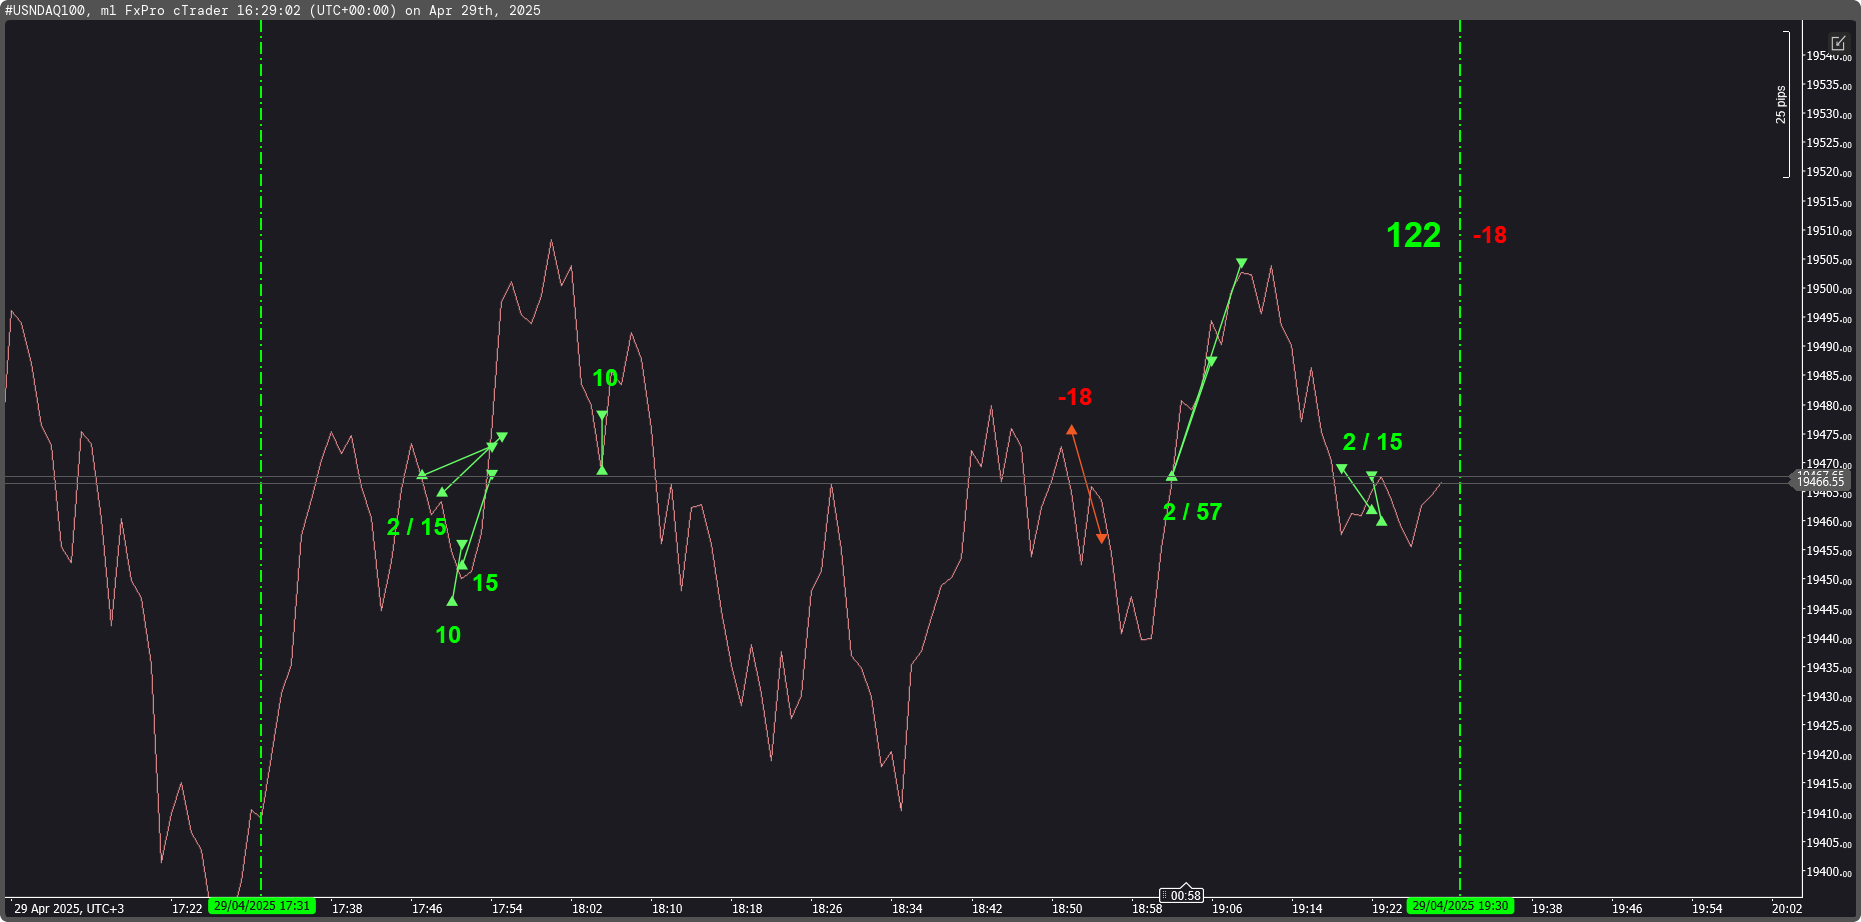The height and width of the screenshot is (922, 1861).
Task: Click the 18:50 time axis label
Action: point(1067,909)
